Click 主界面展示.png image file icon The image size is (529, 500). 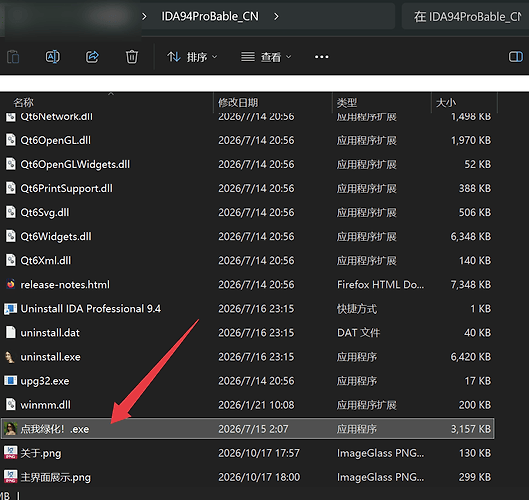[10, 477]
